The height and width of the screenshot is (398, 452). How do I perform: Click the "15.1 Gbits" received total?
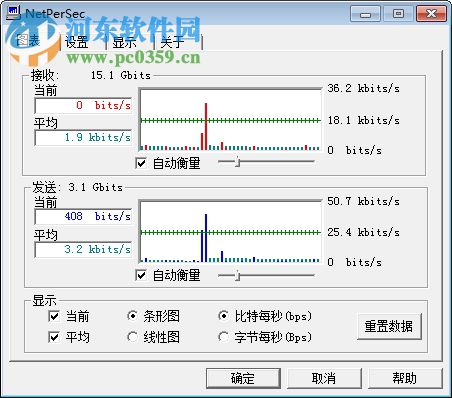[x=121, y=75]
